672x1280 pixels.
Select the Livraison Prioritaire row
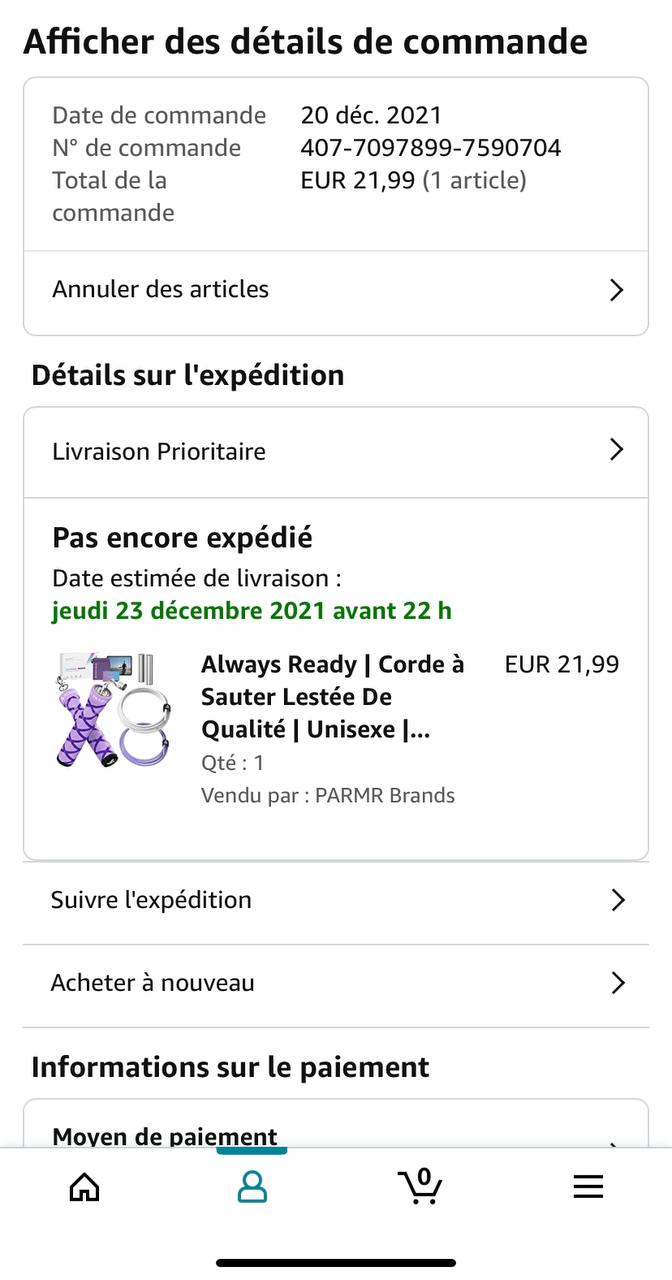tap(159, 451)
